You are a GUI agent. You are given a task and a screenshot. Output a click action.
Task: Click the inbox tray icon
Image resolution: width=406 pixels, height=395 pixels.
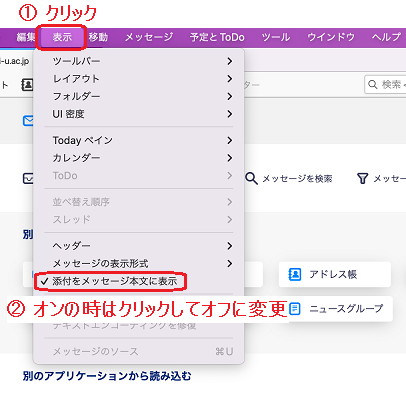[x=28, y=179]
